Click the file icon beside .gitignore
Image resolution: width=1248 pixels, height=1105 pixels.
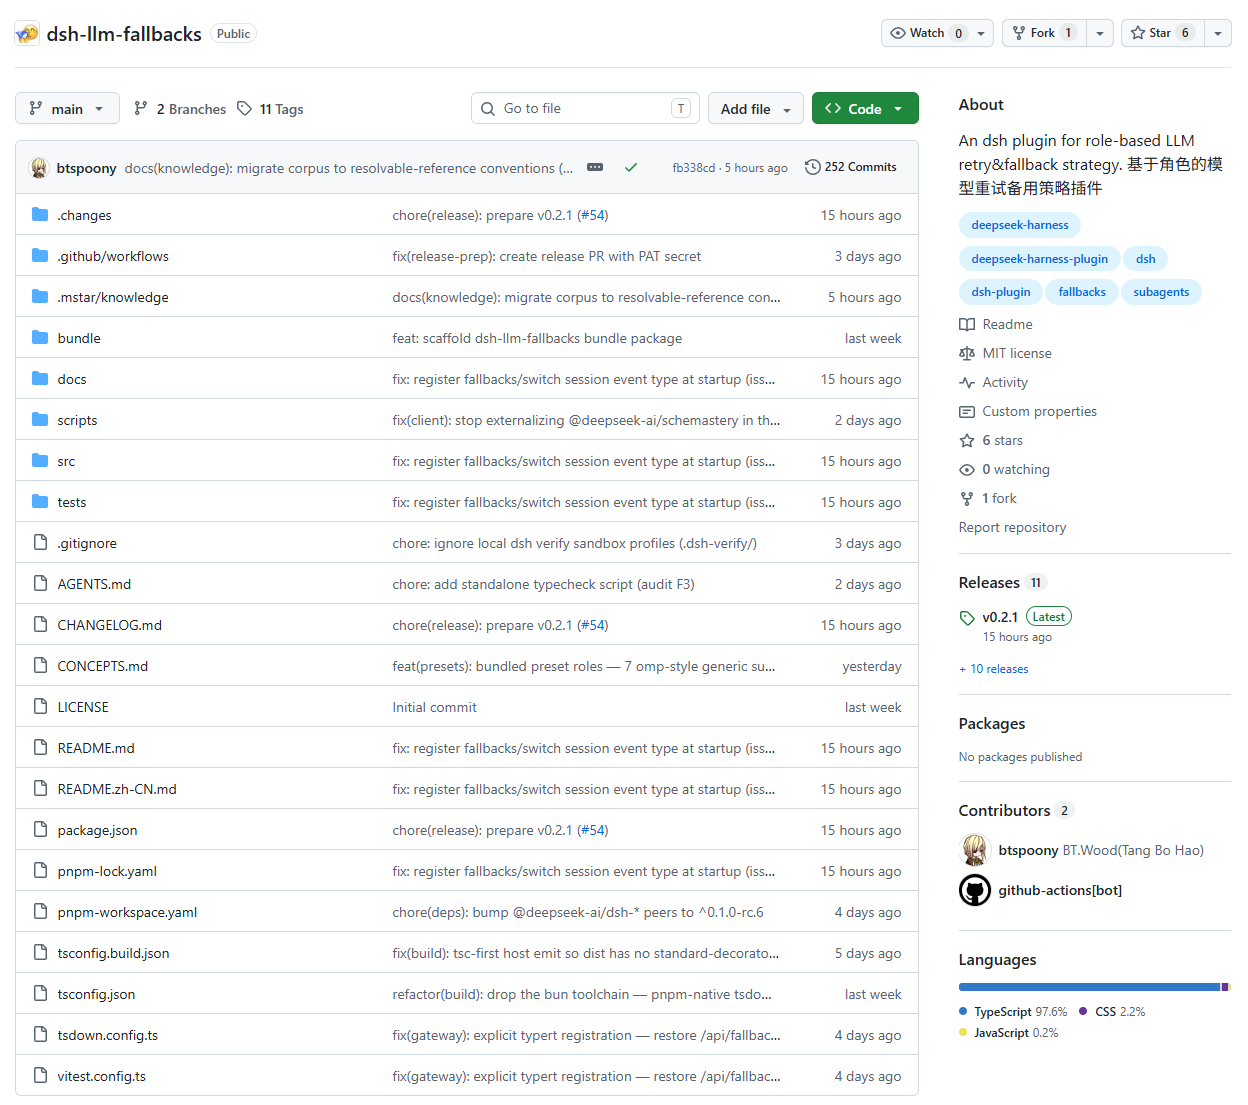click(40, 542)
